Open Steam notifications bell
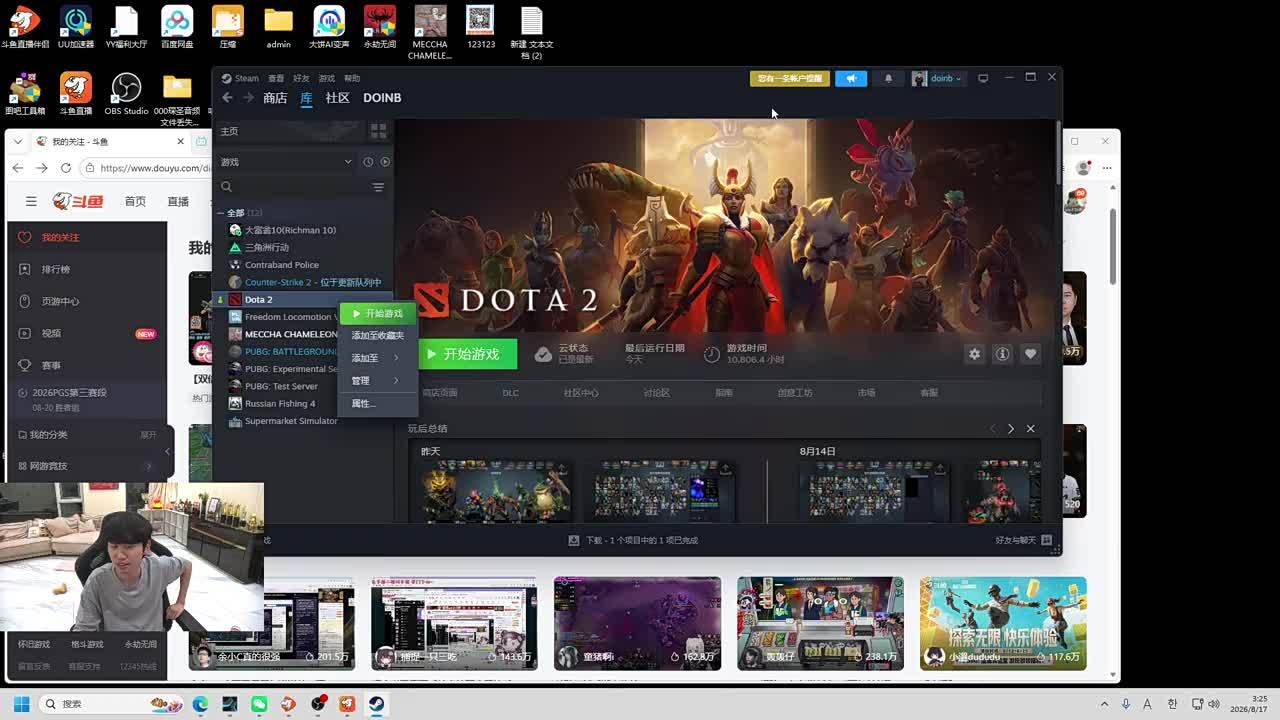This screenshot has width=1280, height=720. coord(888,78)
